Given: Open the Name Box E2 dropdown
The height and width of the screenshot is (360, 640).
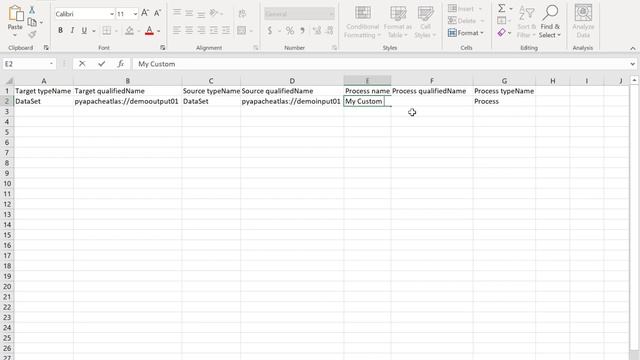Looking at the screenshot, I should click(x=51, y=64).
